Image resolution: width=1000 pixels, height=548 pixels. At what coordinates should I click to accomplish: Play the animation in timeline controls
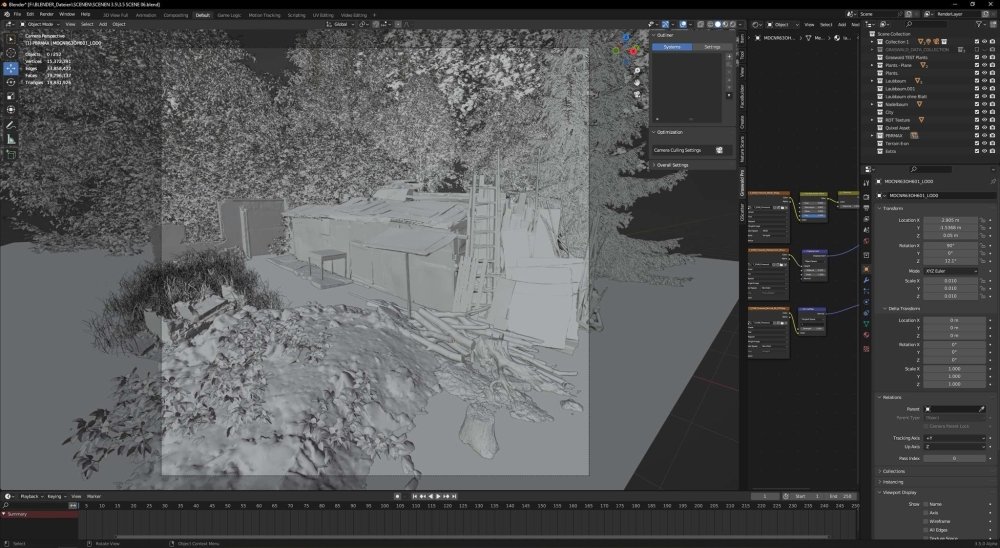click(438, 496)
